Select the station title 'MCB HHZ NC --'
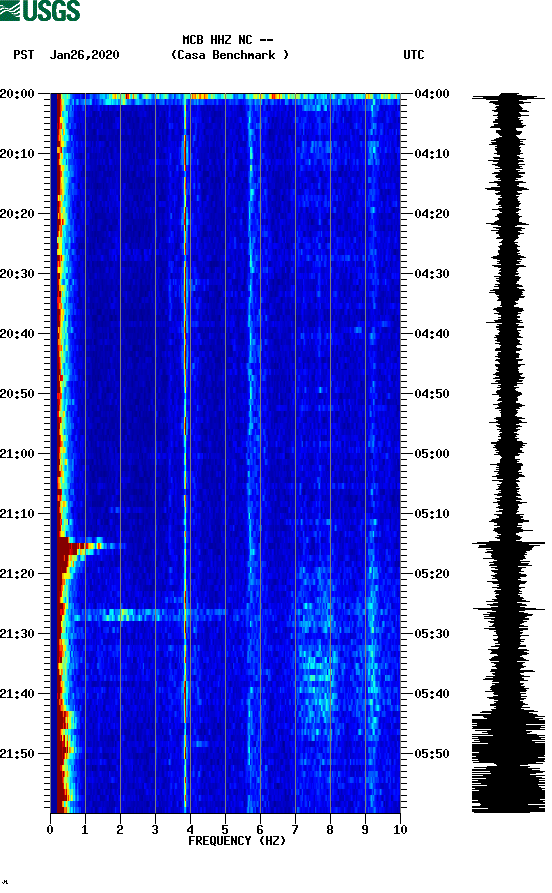Screen dimensions: 552x893 pos(228,40)
